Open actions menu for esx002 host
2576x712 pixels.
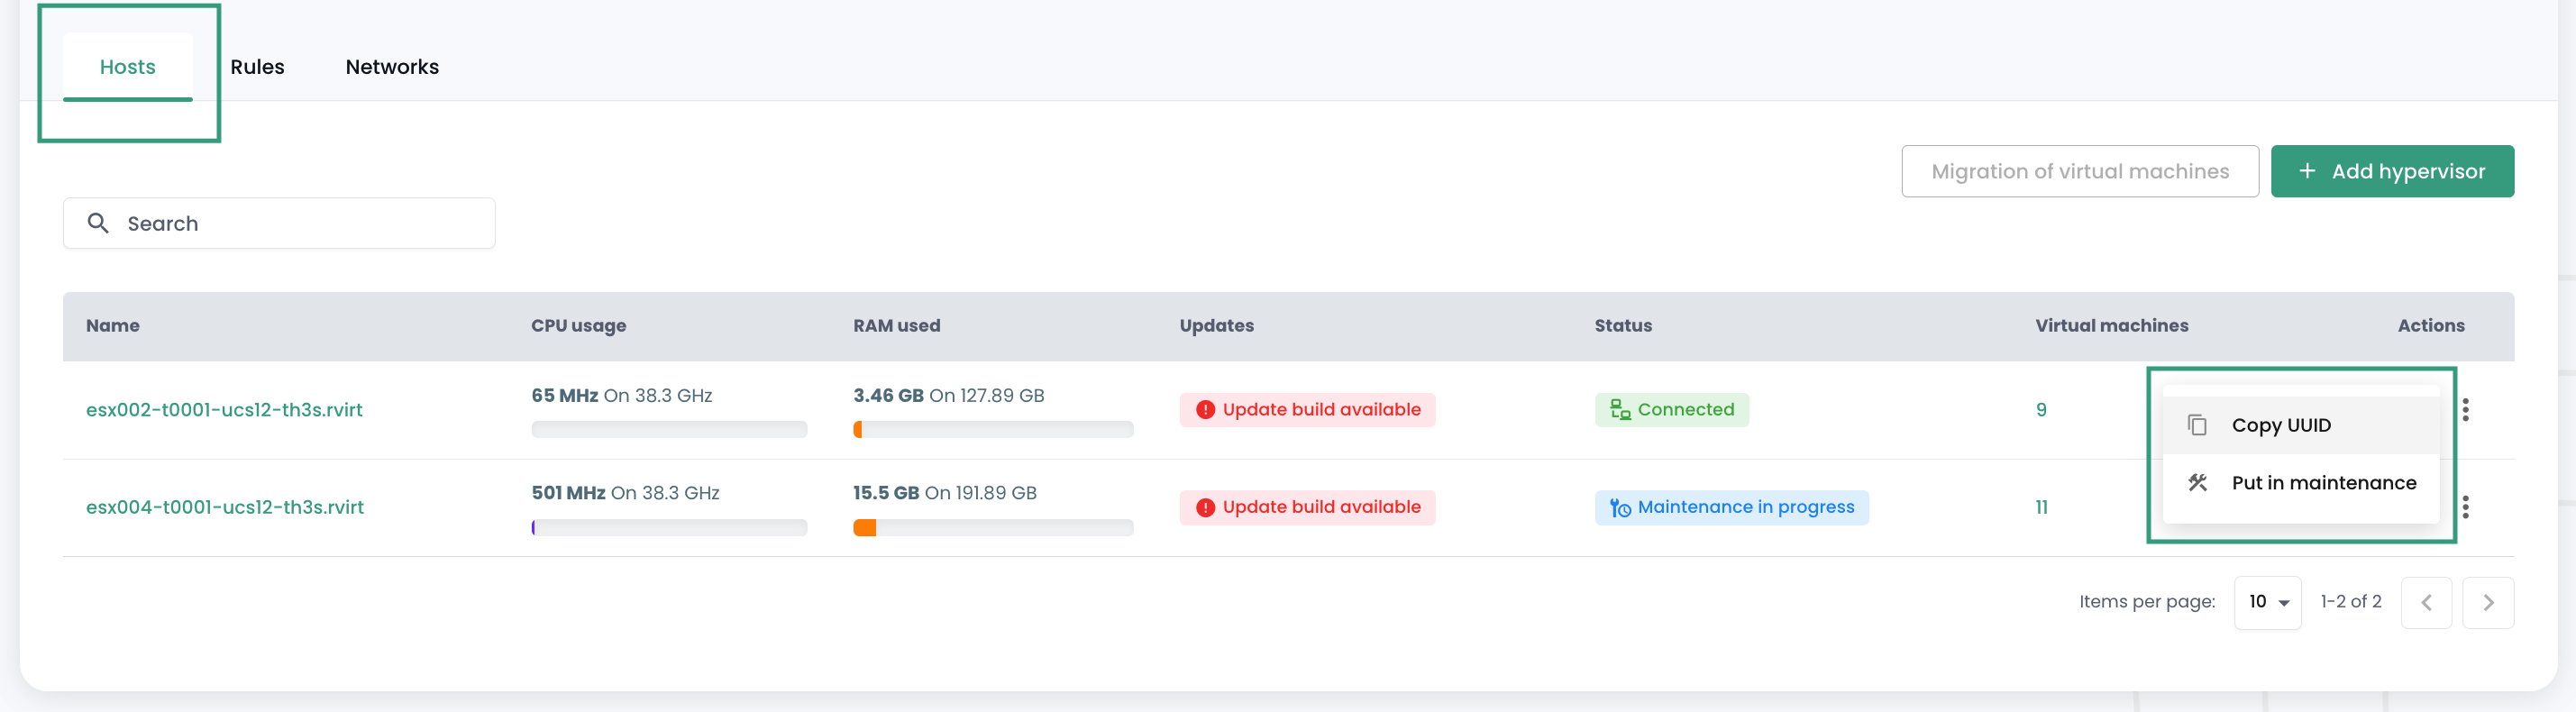coord(2465,410)
